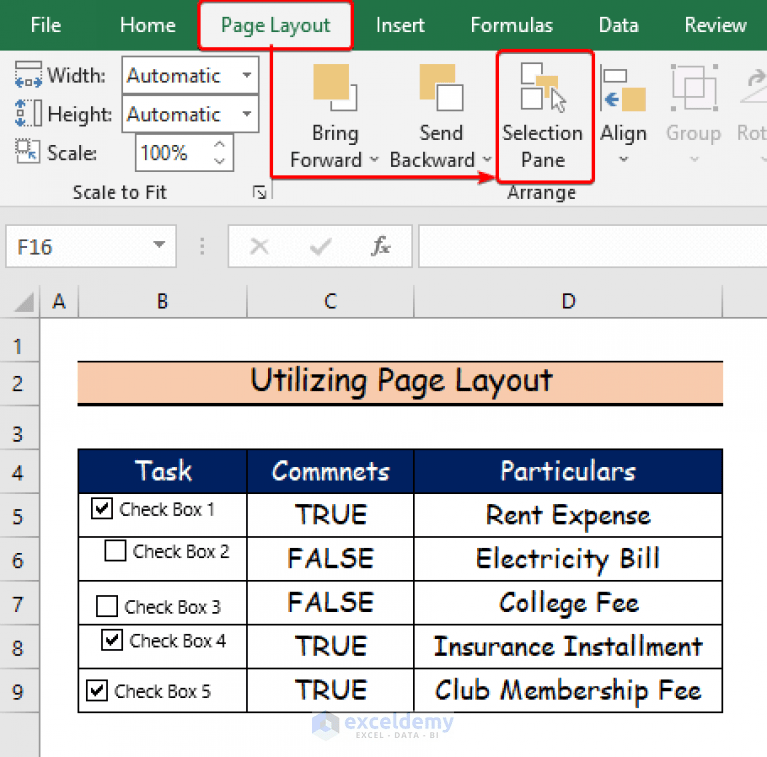Click the Rotate objects icon
The width and height of the screenshot is (767, 757).
754,86
